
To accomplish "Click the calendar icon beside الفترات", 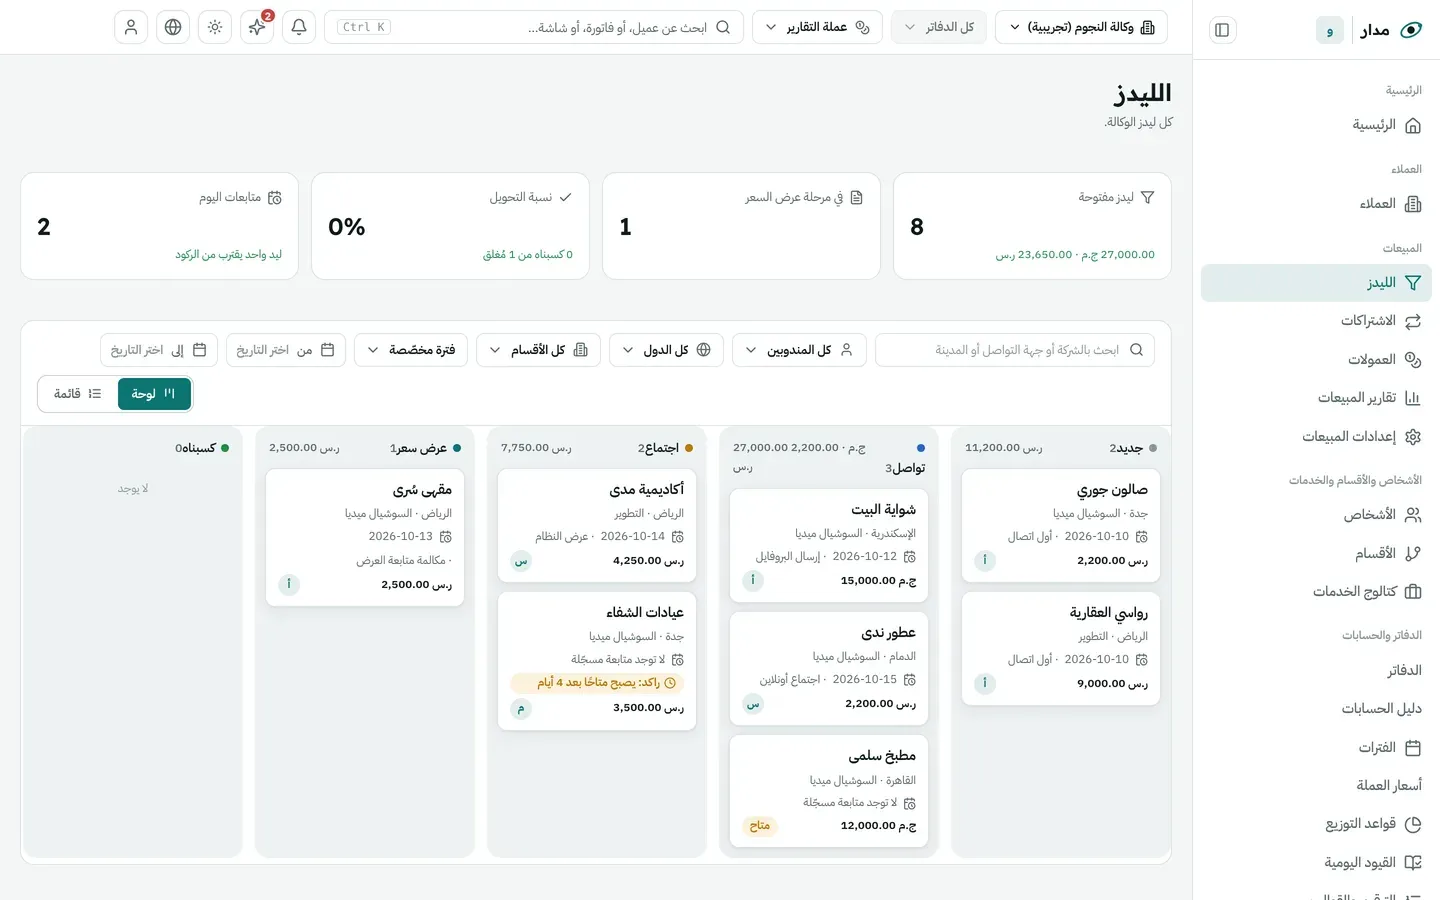I will pyautogui.click(x=1413, y=748).
